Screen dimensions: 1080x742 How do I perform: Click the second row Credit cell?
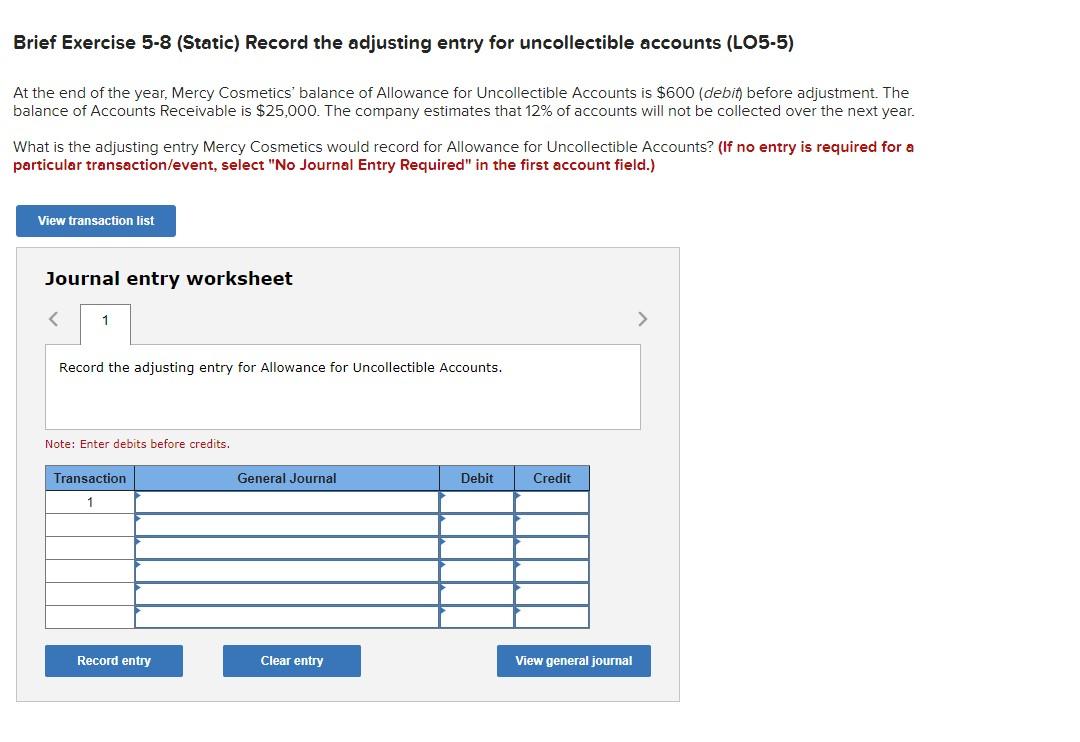(x=551, y=524)
